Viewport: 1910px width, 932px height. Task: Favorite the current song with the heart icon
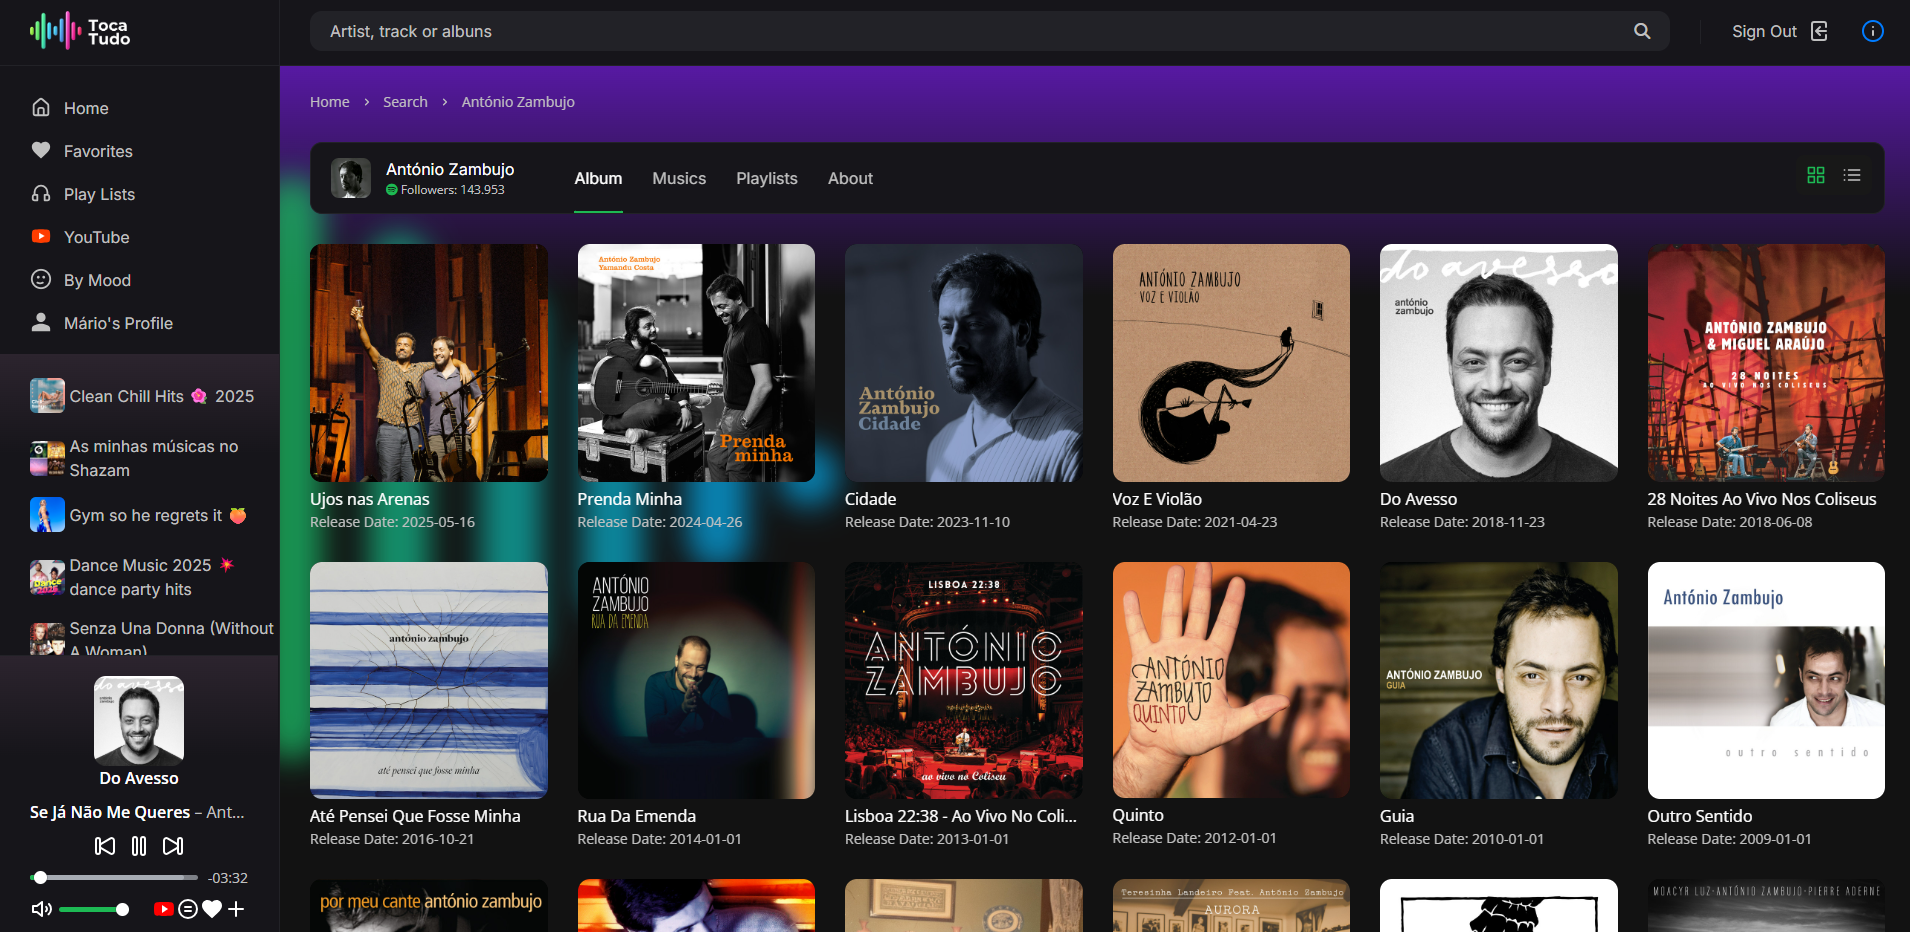coord(212,909)
